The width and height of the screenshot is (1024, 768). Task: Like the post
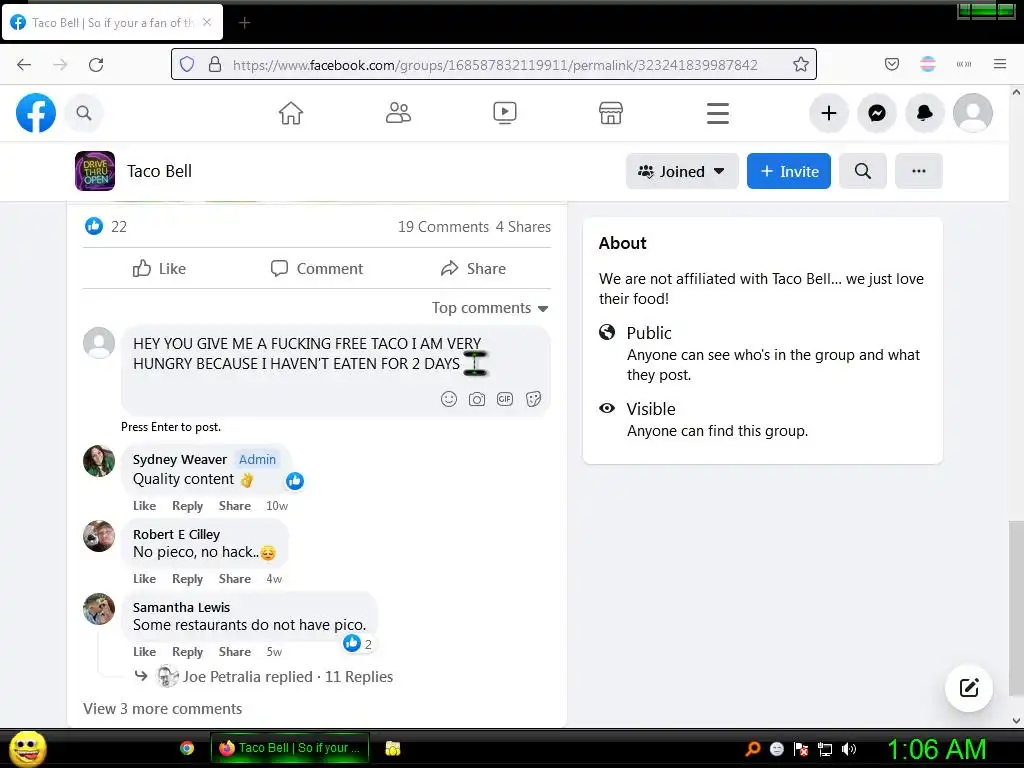pos(159,268)
